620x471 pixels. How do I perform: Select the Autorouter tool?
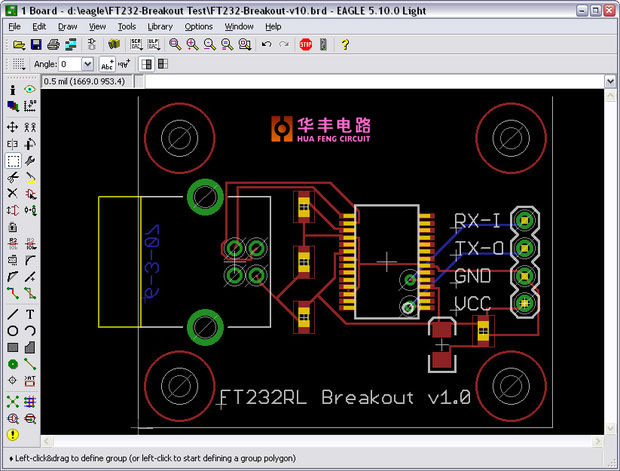point(30,402)
